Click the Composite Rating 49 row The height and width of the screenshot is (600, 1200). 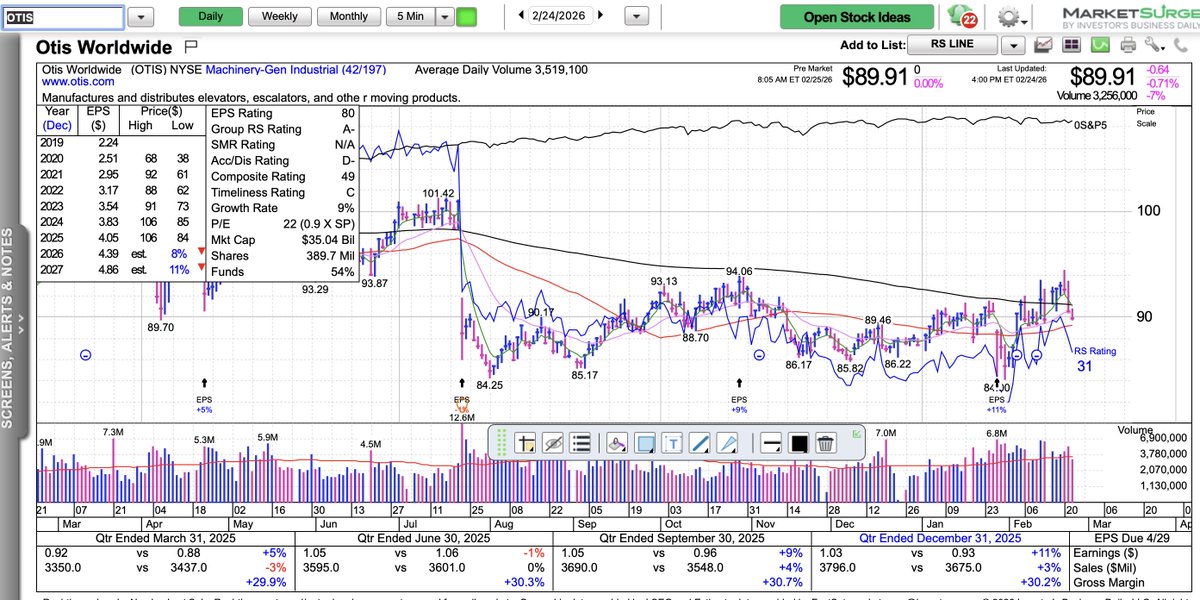(x=282, y=176)
